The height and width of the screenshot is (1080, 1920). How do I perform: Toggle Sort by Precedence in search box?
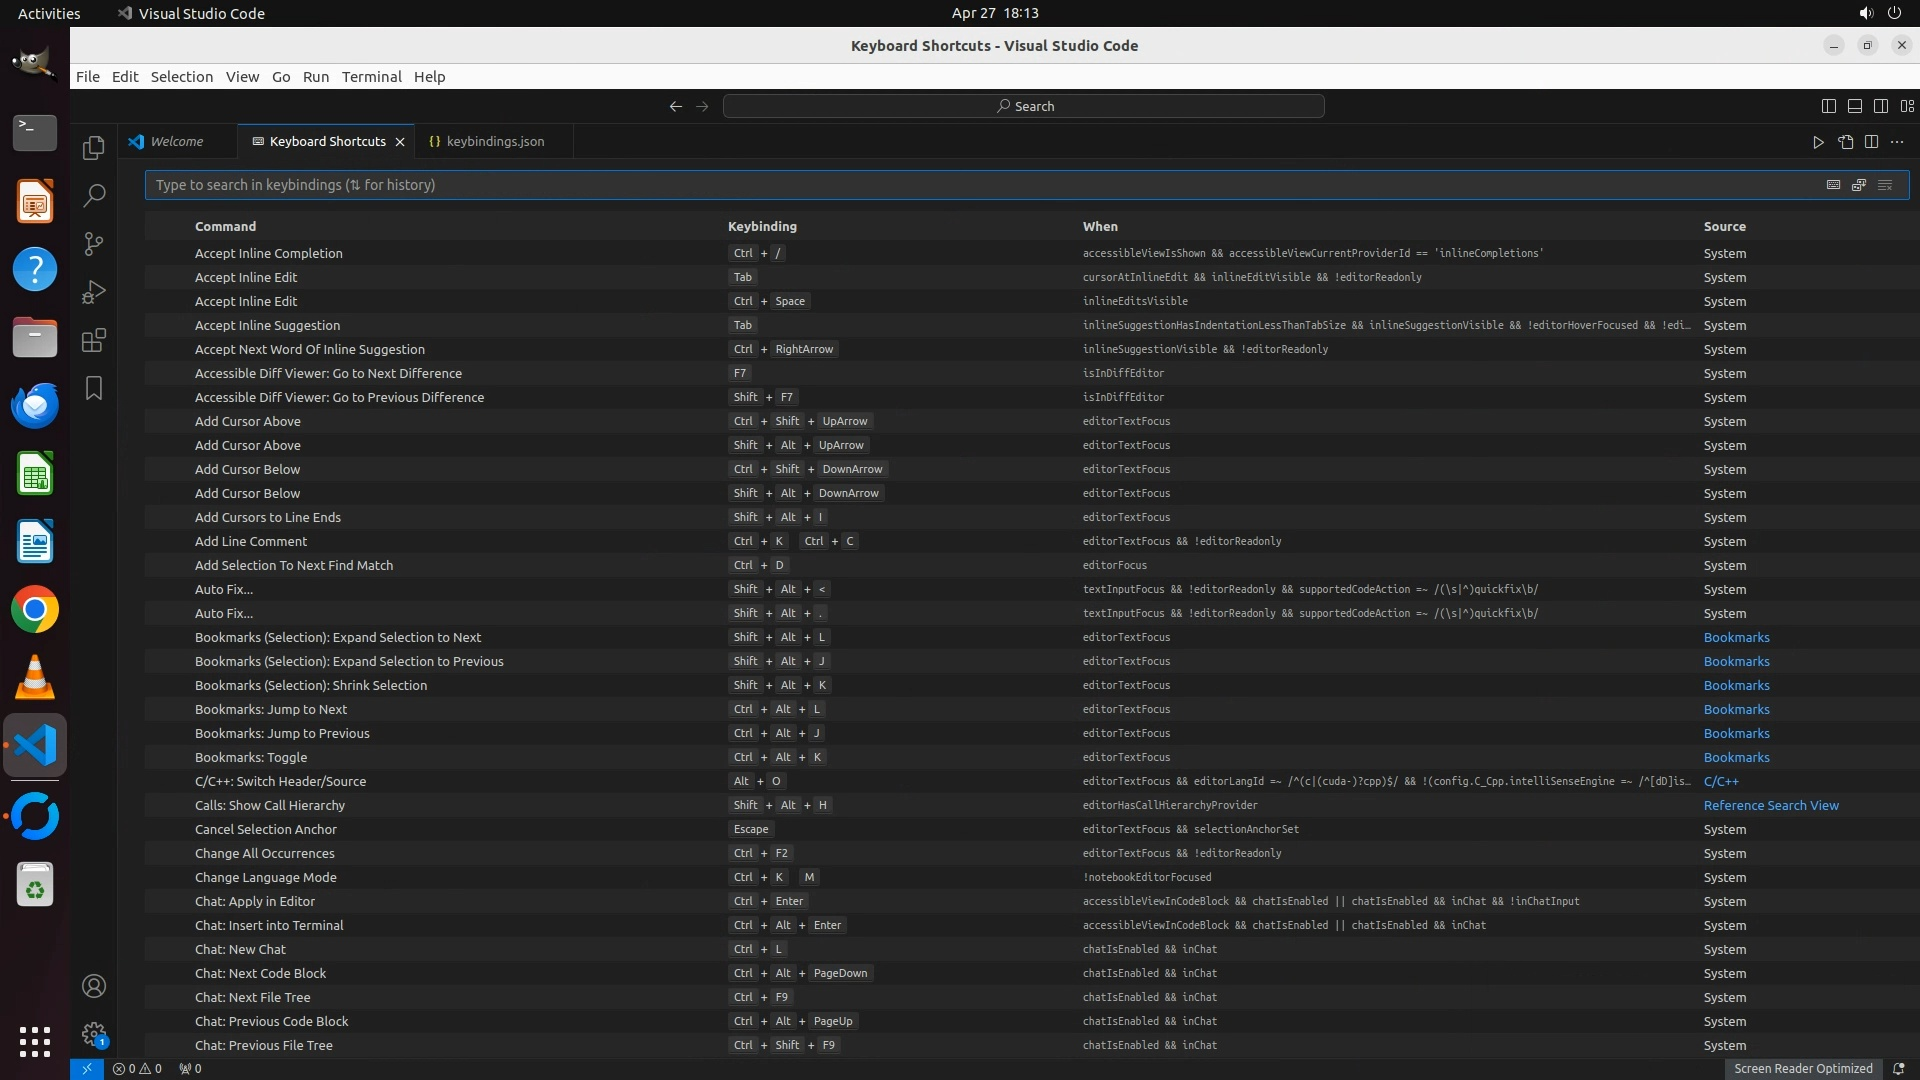coord(1859,185)
